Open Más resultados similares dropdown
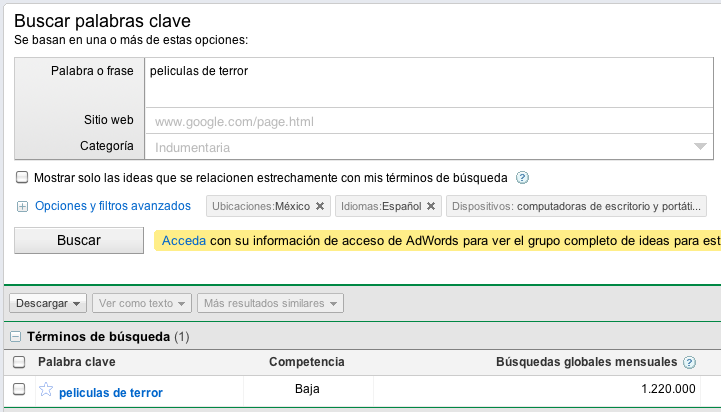This screenshot has height=412, width=721. click(x=270, y=303)
